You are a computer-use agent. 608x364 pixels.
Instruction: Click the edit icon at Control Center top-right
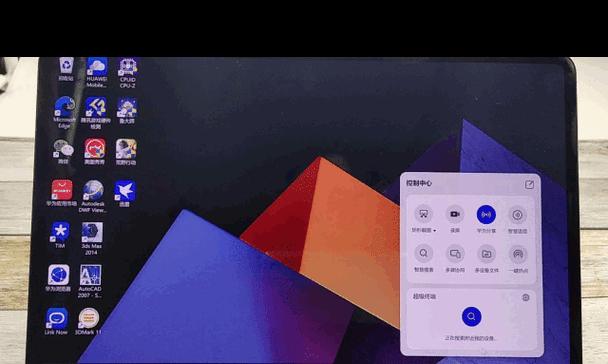(529, 185)
